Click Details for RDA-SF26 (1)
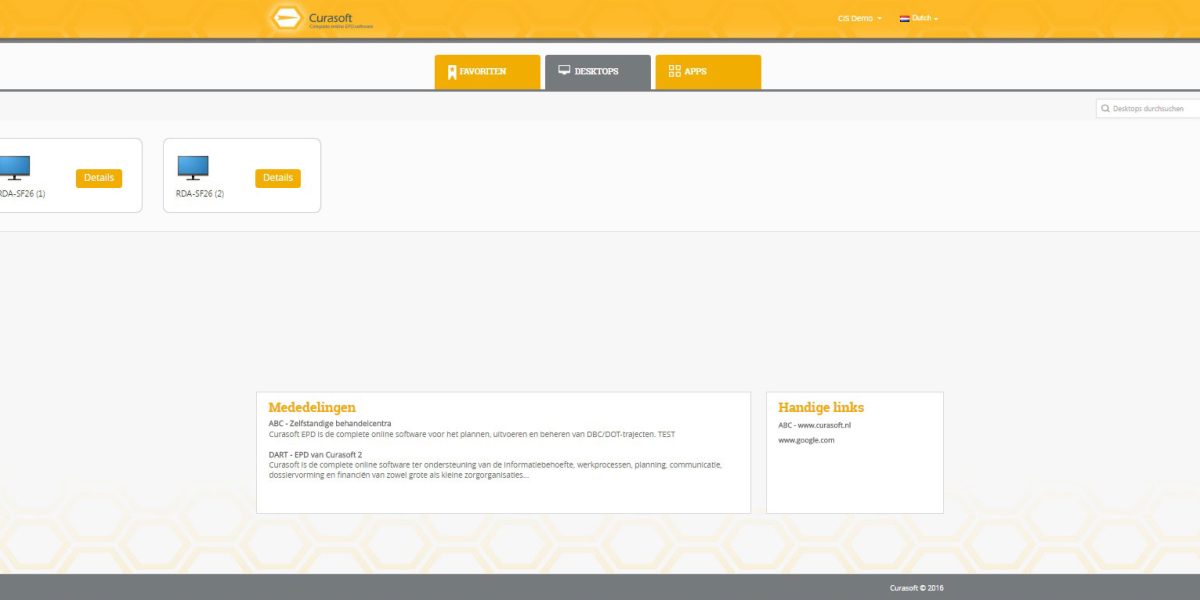Screen dimensions: 1200x600 point(99,176)
